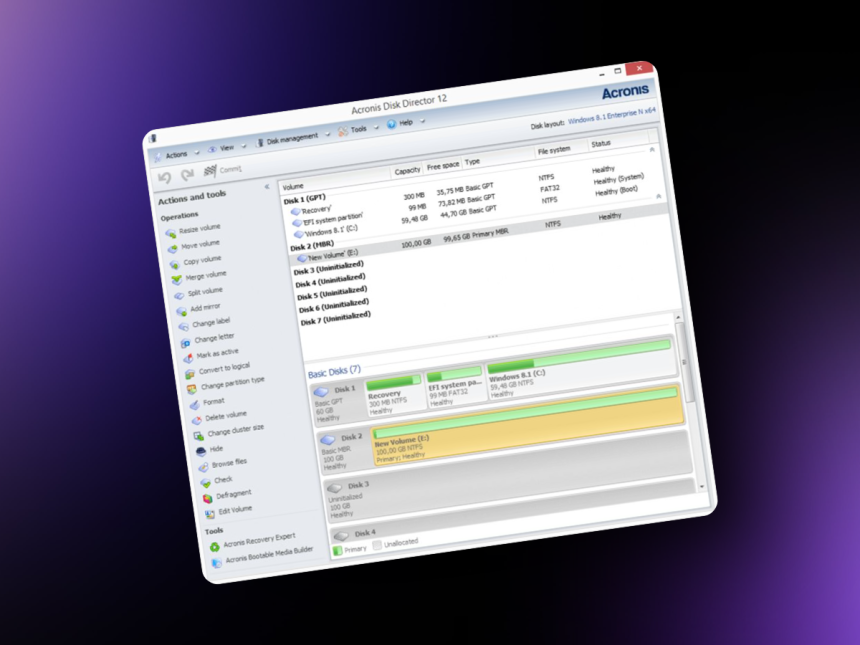Sort by the Volume column header

(293, 186)
